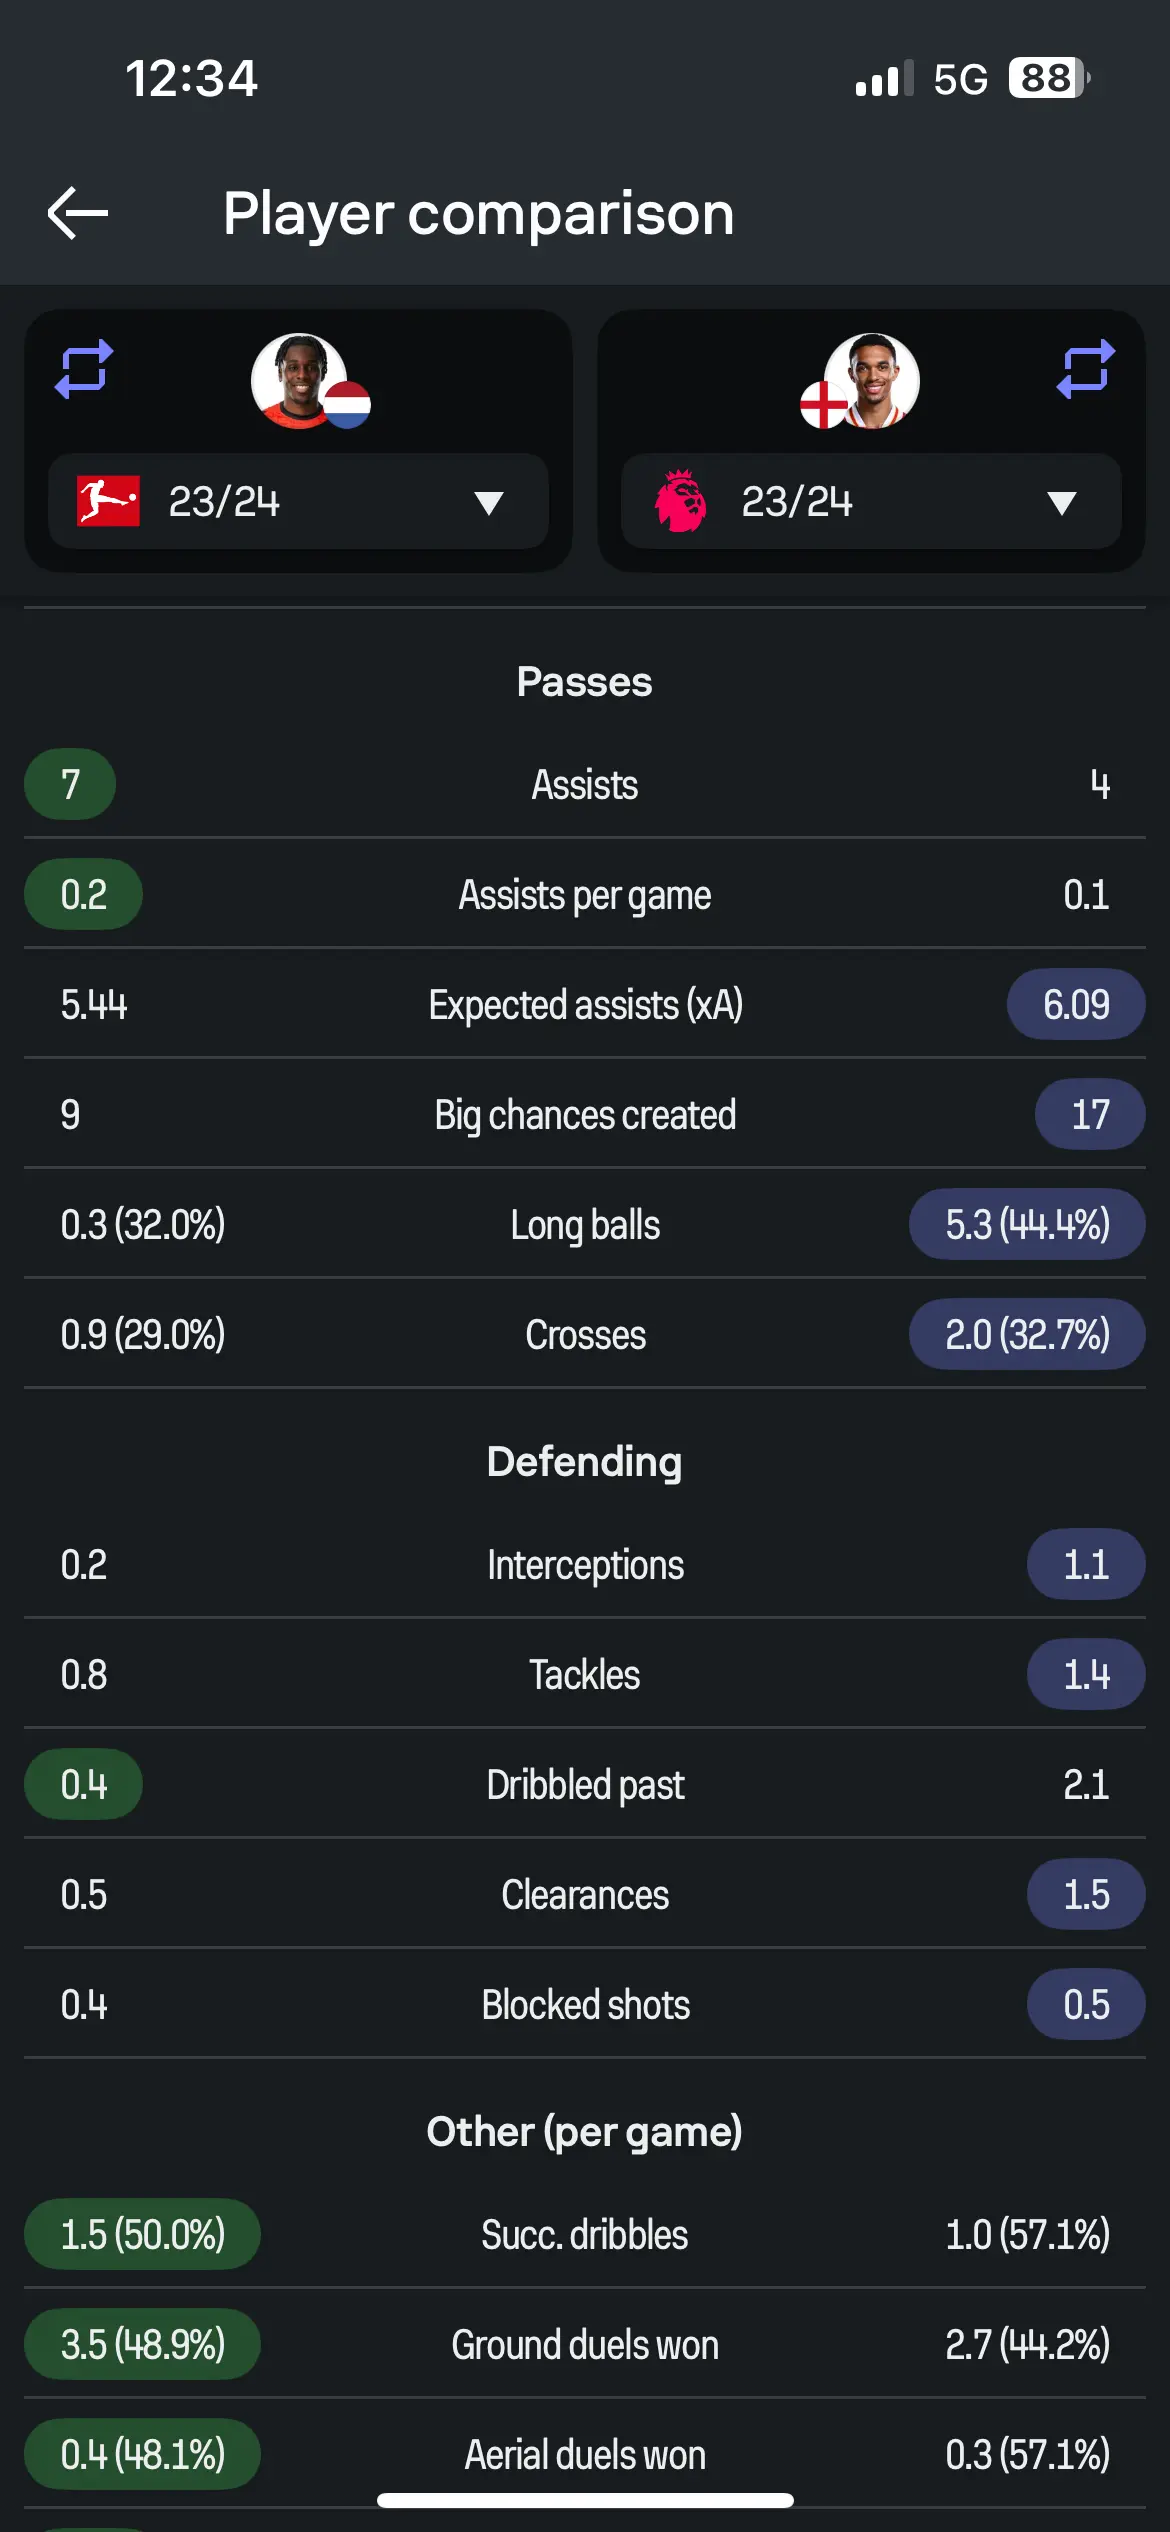Open the left player's photo
The image size is (1170, 2532).
click(299, 381)
